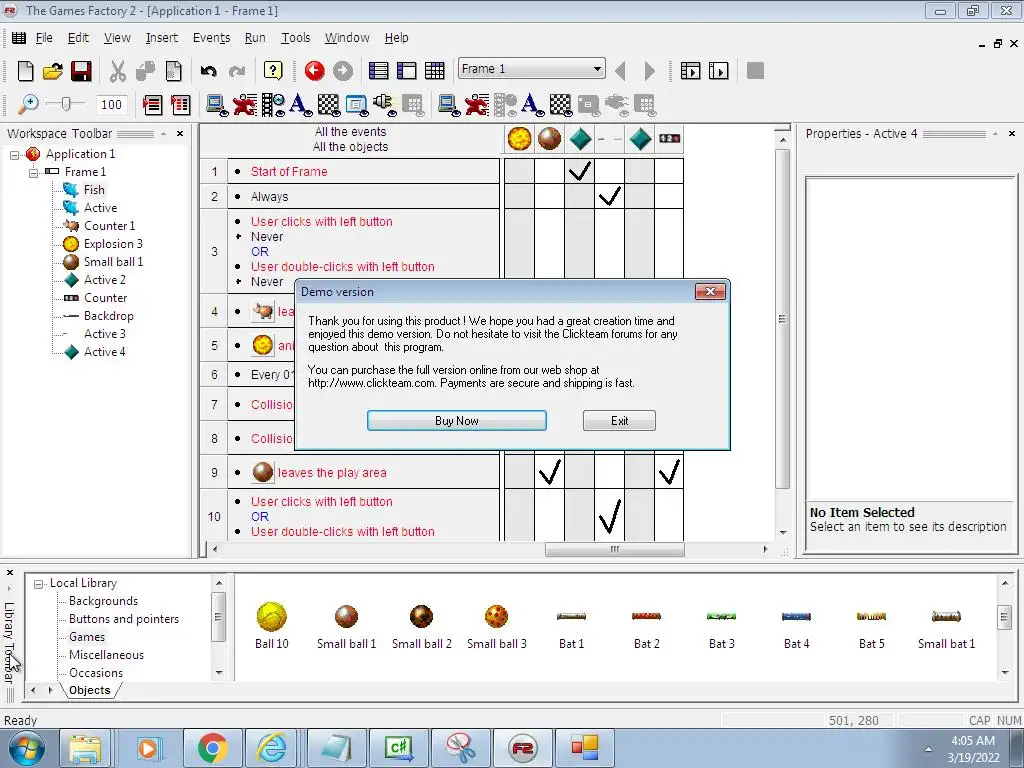
Task: Click the Cut scissors icon
Action: [118, 71]
